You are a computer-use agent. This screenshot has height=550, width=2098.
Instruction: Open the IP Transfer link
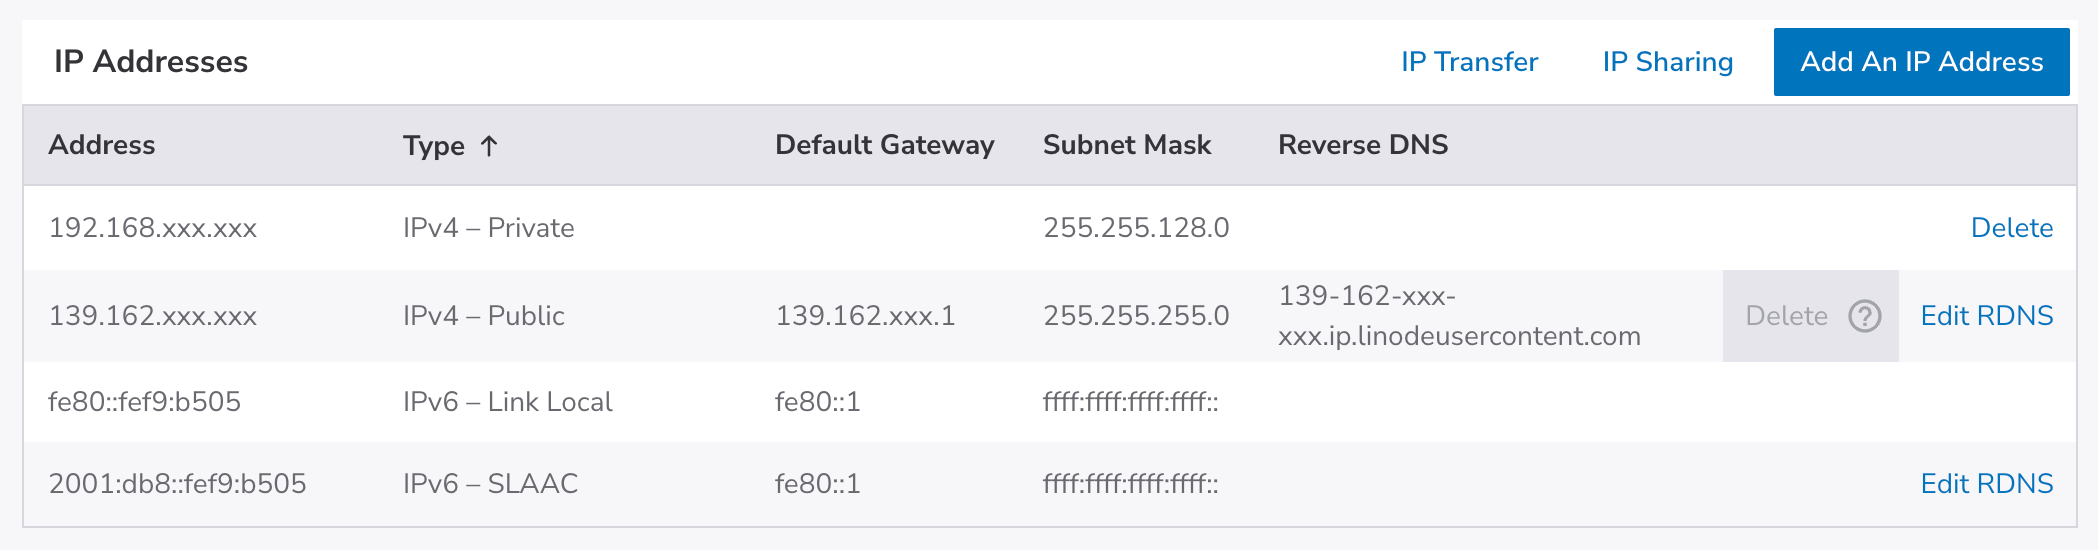tap(1469, 62)
